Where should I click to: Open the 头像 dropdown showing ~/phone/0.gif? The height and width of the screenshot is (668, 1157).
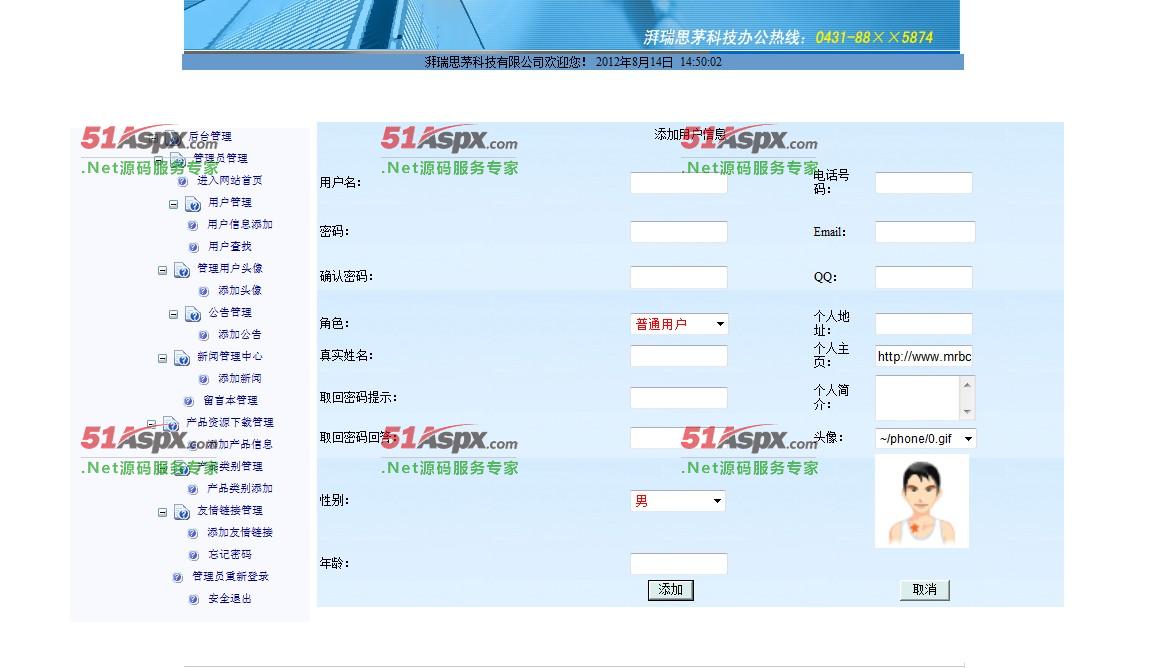pyautogui.click(x=925, y=438)
